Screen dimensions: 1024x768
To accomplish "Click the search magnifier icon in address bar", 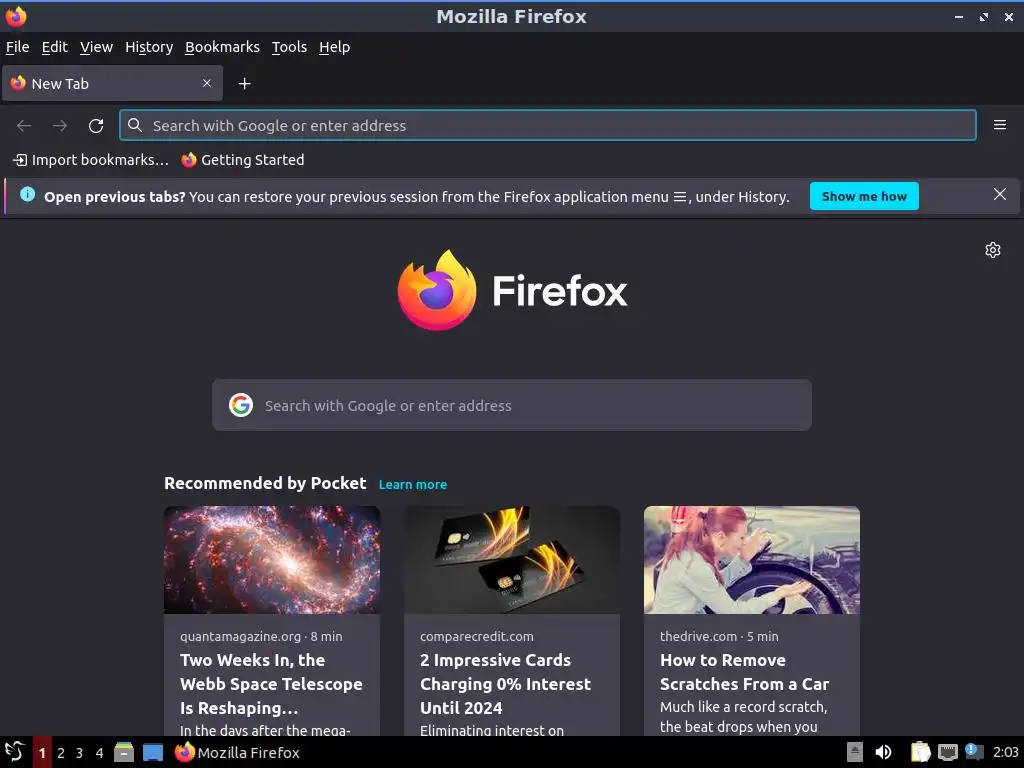I will (x=135, y=125).
